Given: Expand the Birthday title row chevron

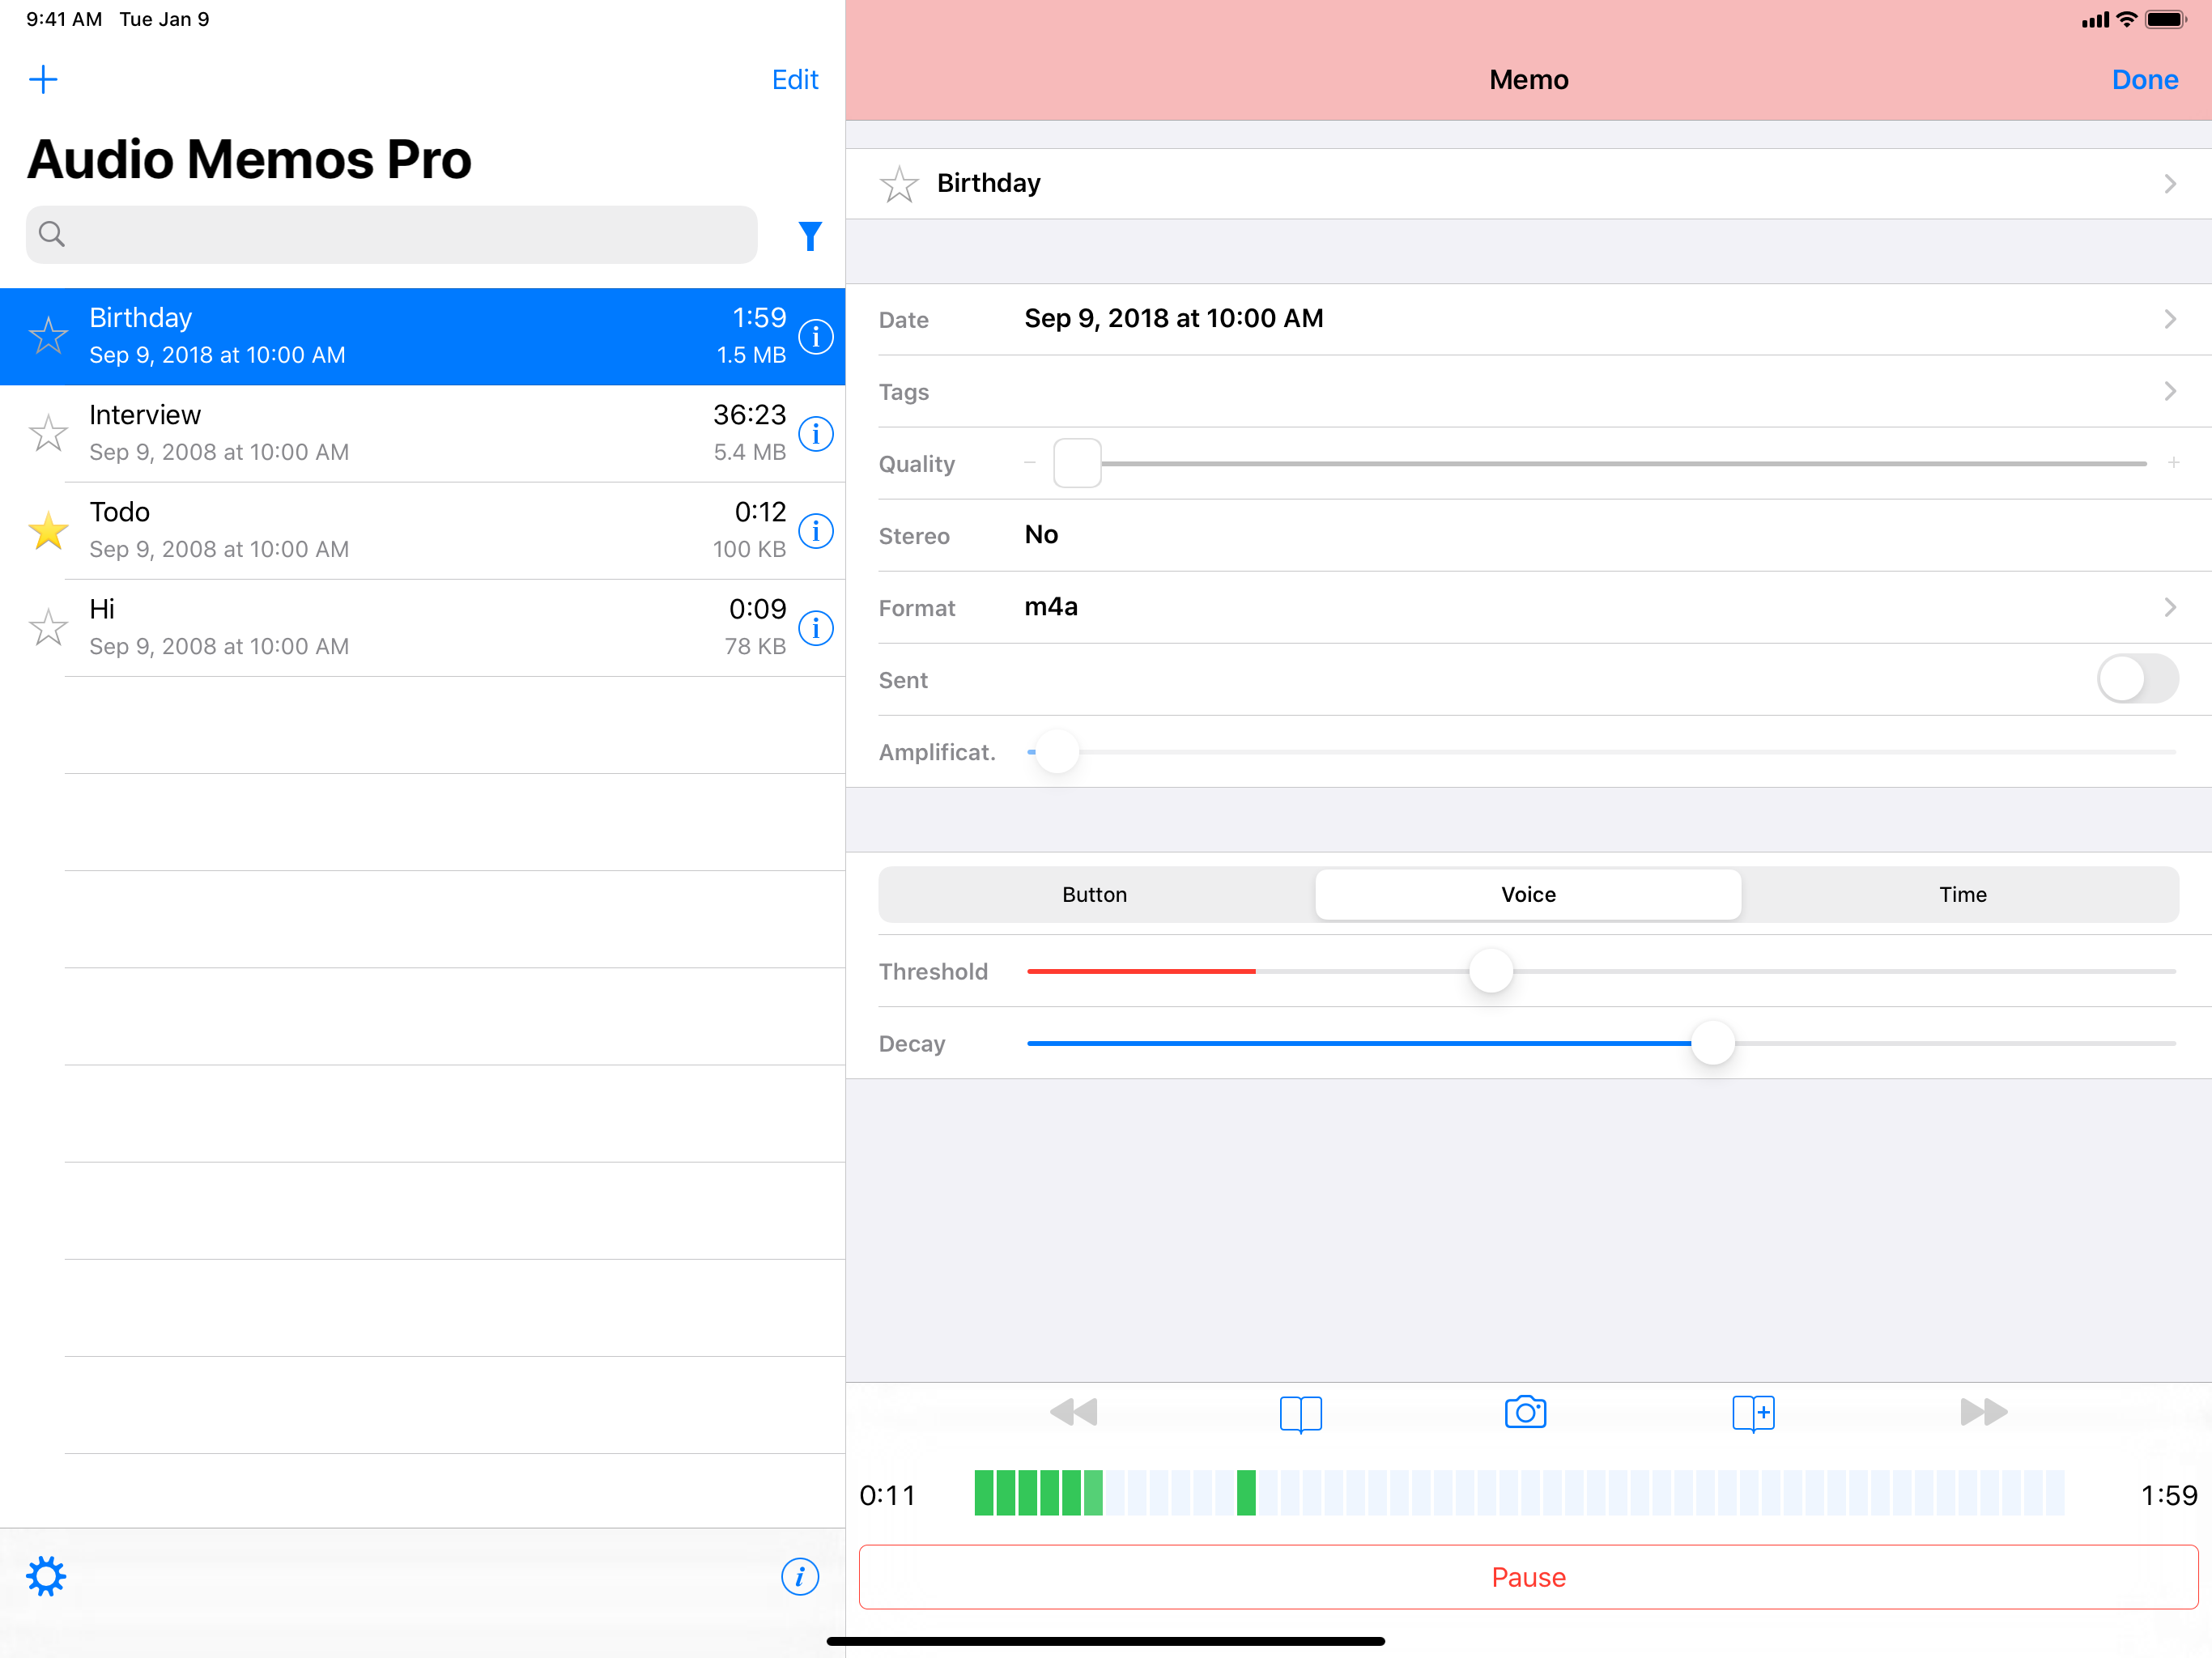Looking at the screenshot, I should click(2170, 184).
